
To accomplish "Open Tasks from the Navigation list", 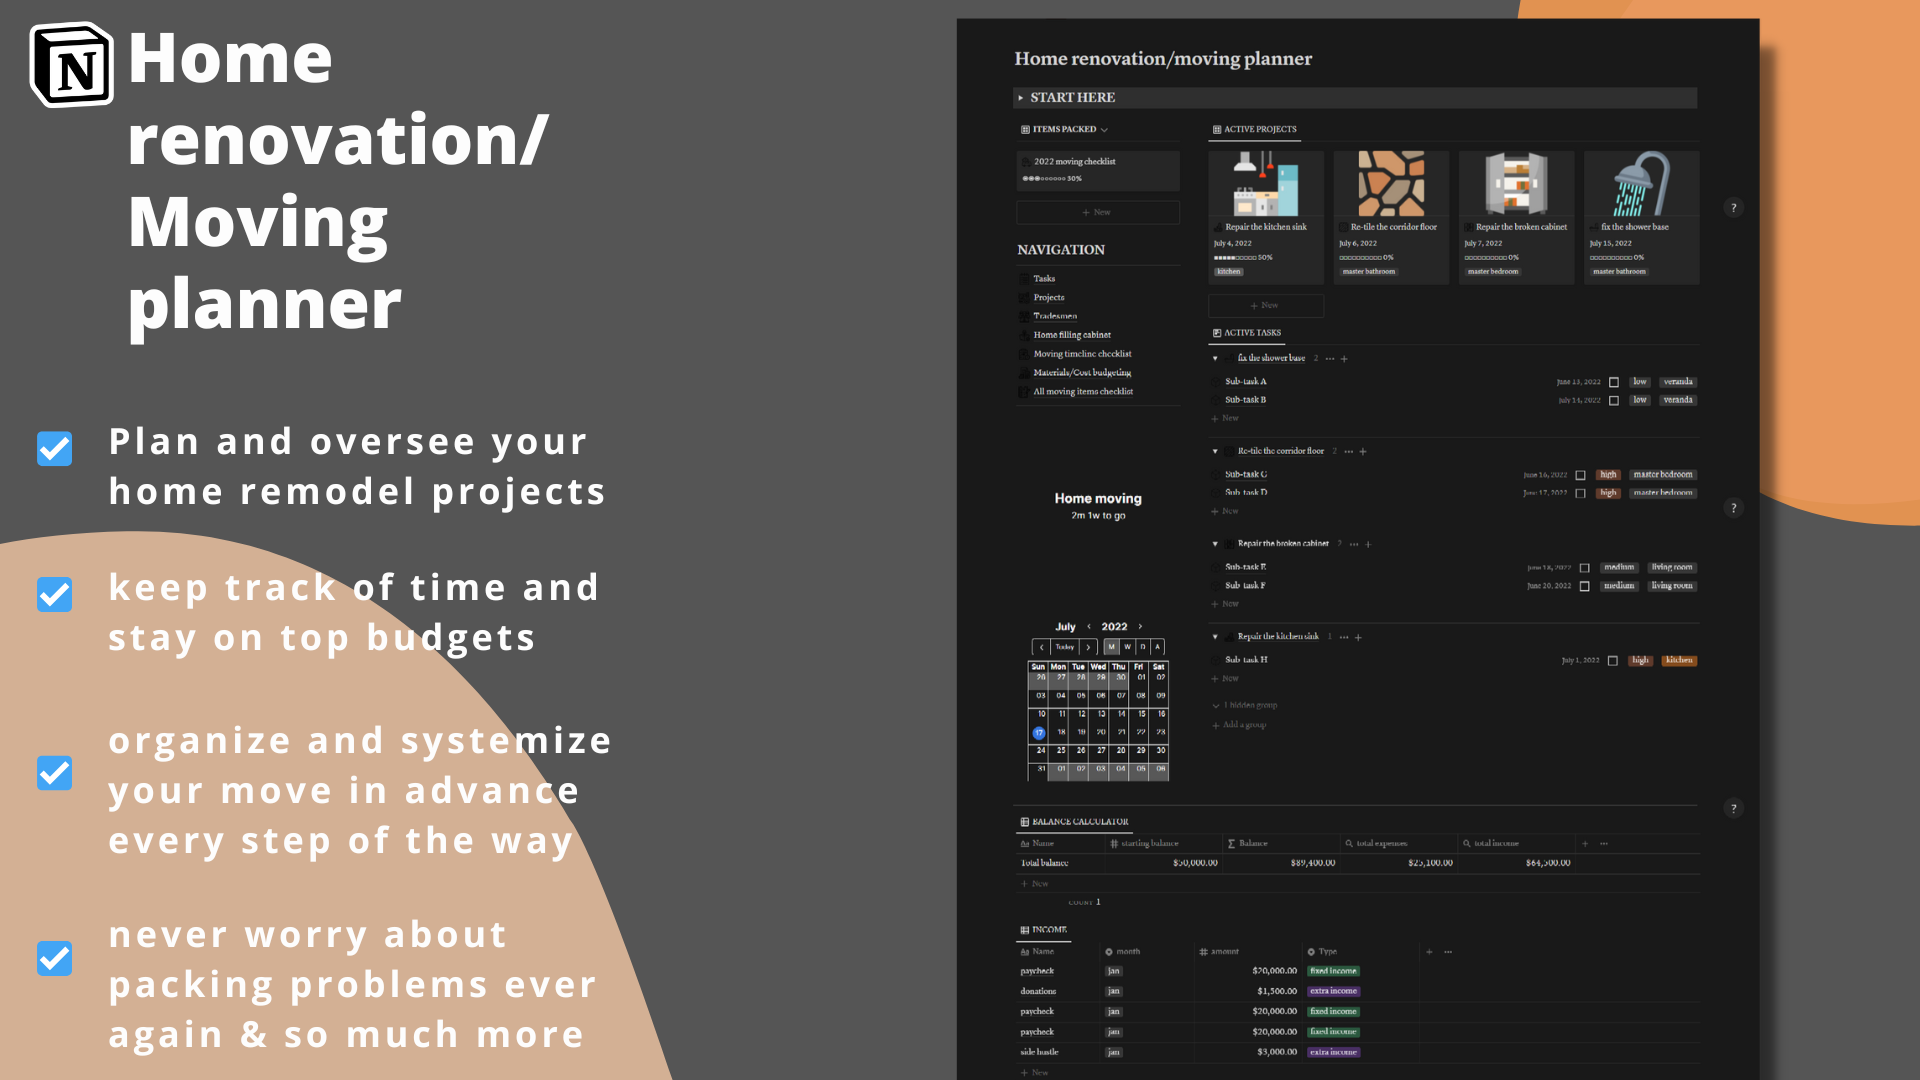I will [1044, 278].
